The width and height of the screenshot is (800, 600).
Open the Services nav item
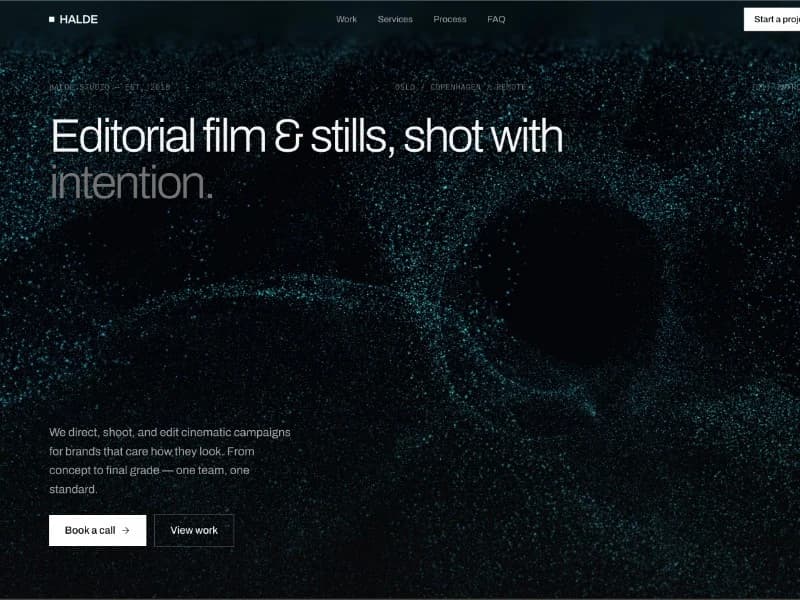coord(395,19)
